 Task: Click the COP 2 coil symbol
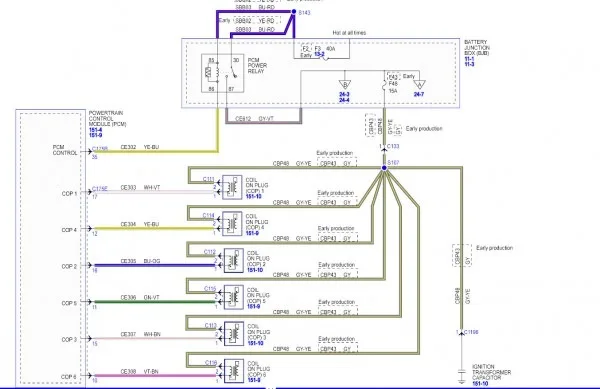point(233,260)
